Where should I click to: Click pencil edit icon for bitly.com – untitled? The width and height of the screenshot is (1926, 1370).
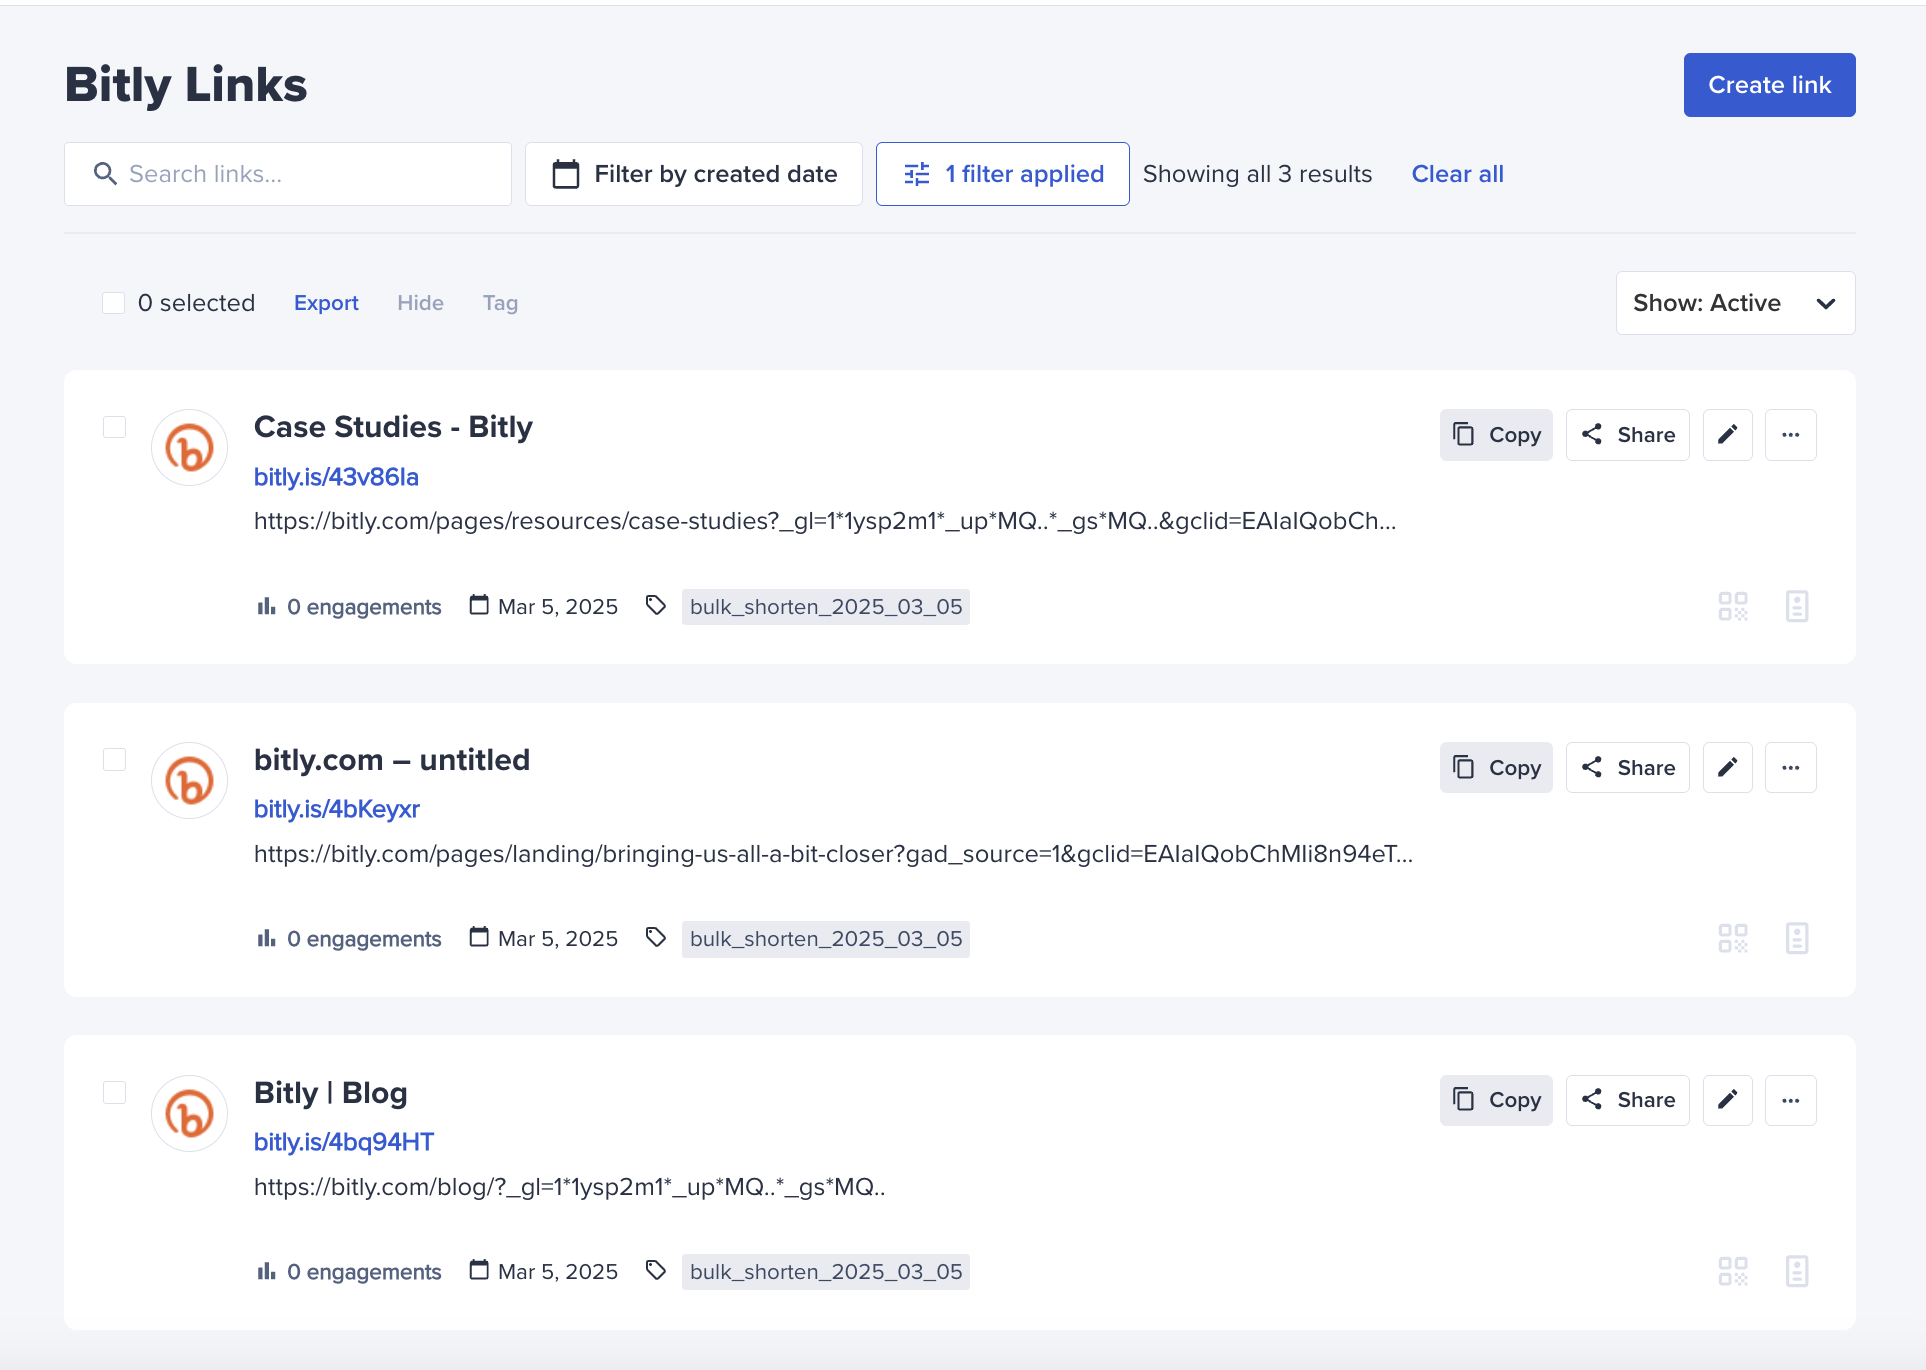coord(1727,768)
